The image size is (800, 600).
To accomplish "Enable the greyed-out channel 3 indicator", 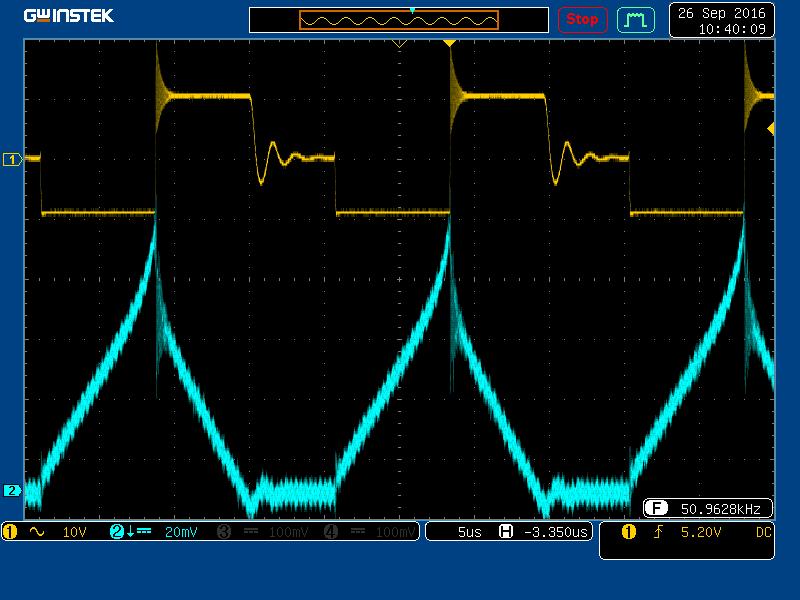I will tap(223, 532).
